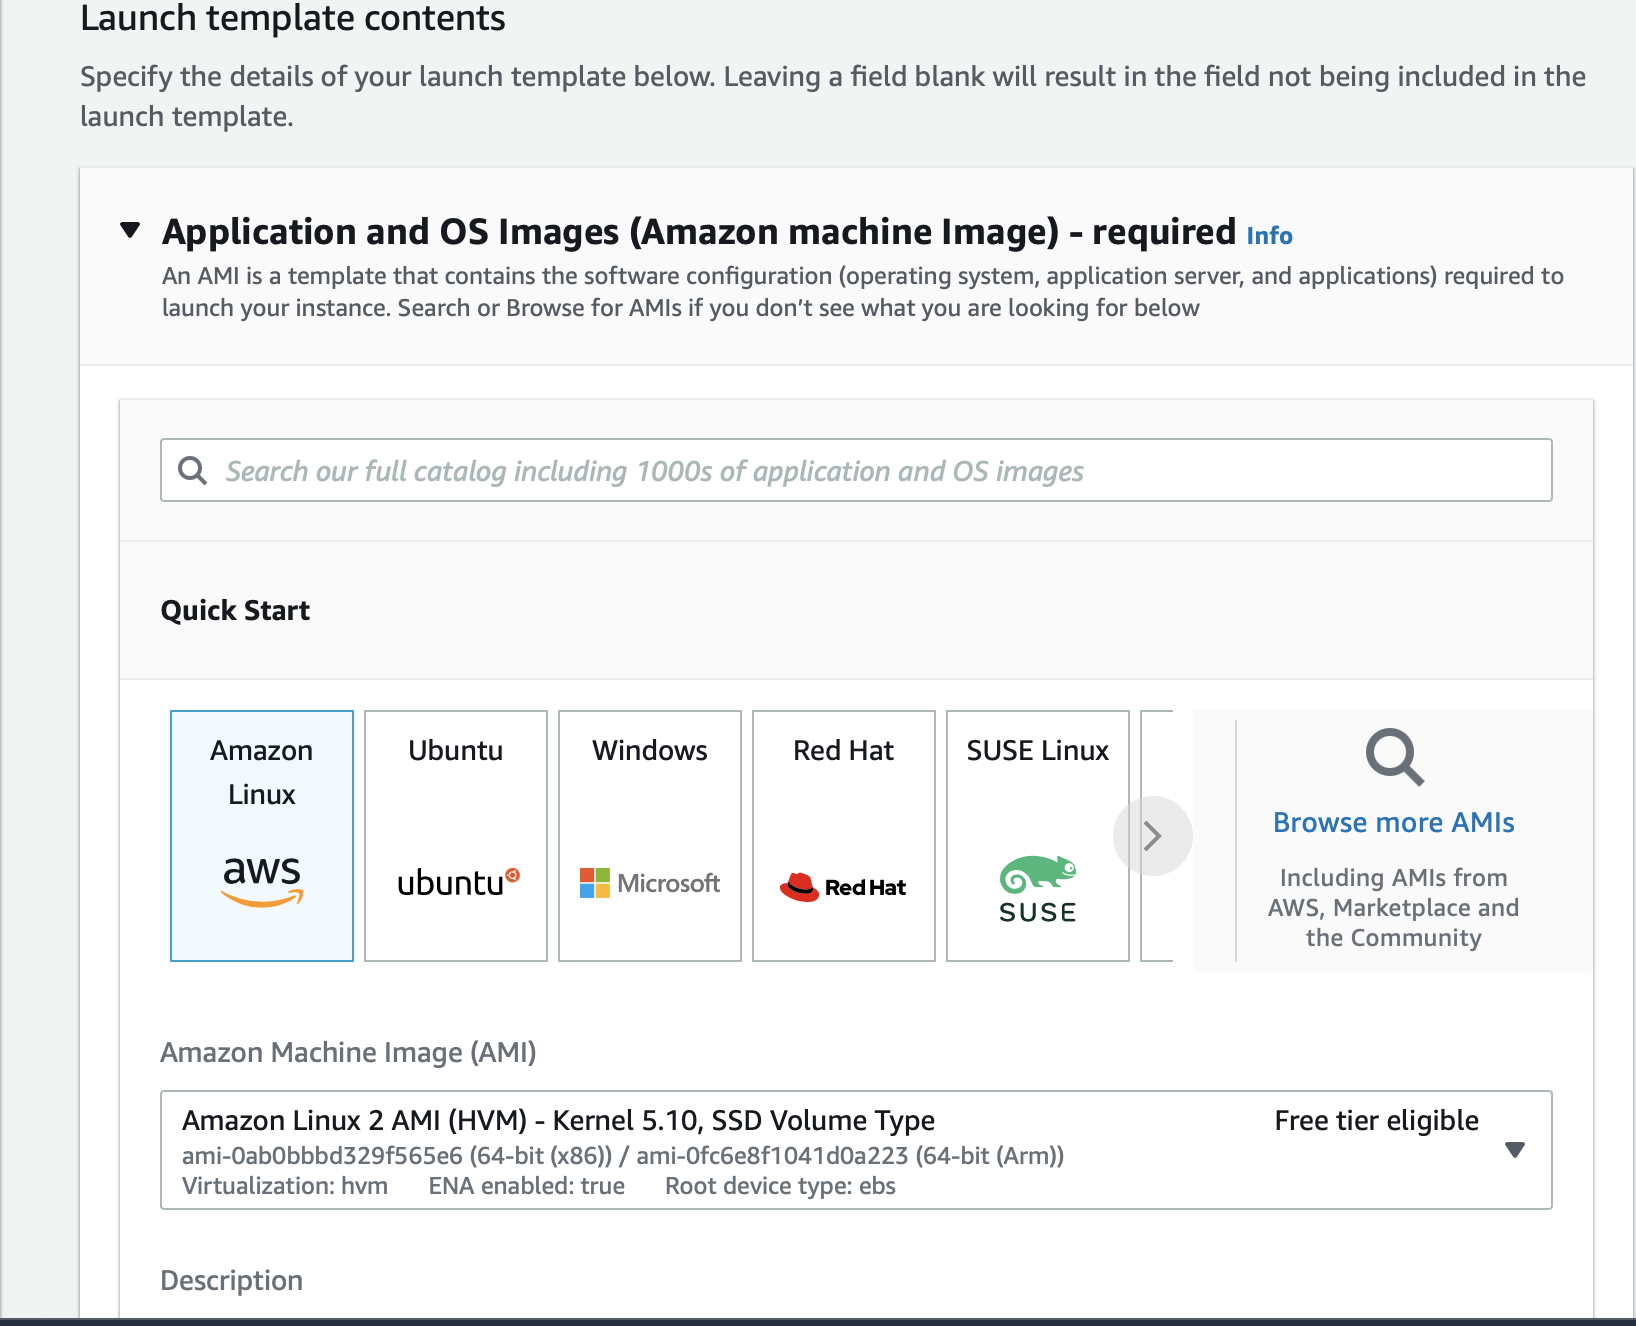1636x1326 pixels.
Task: Show the next quick start OS options
Action: coord(1152,836)
